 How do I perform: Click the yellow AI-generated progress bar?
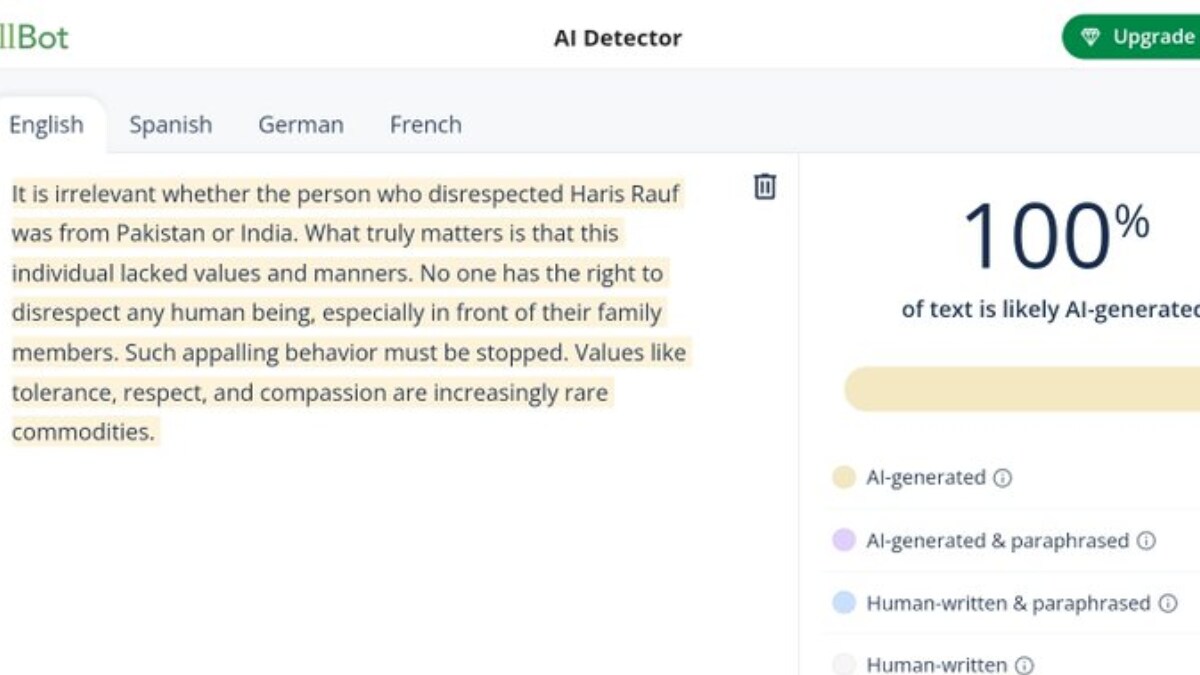[1020, 388]
